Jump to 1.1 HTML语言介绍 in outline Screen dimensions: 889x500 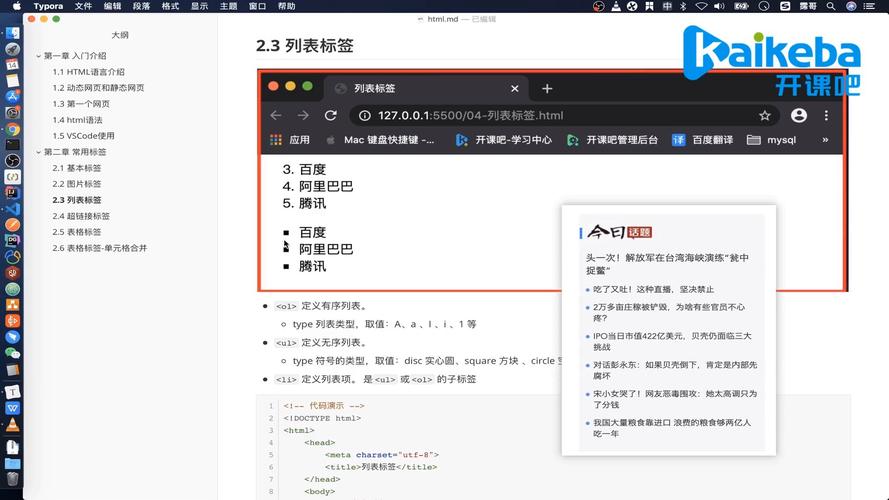[x=88, y=72]
